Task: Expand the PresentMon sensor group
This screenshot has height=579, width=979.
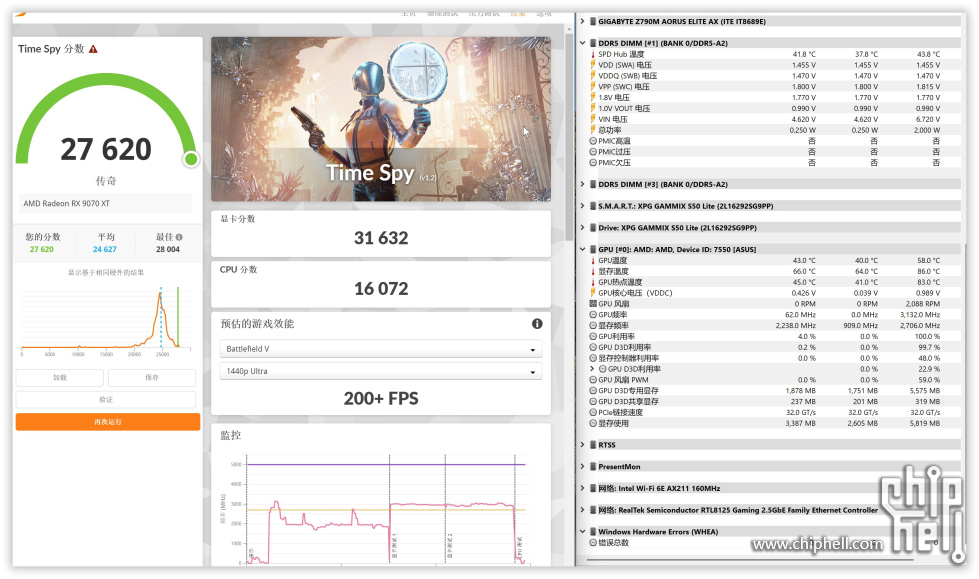Action: click(x=583, y=467)
